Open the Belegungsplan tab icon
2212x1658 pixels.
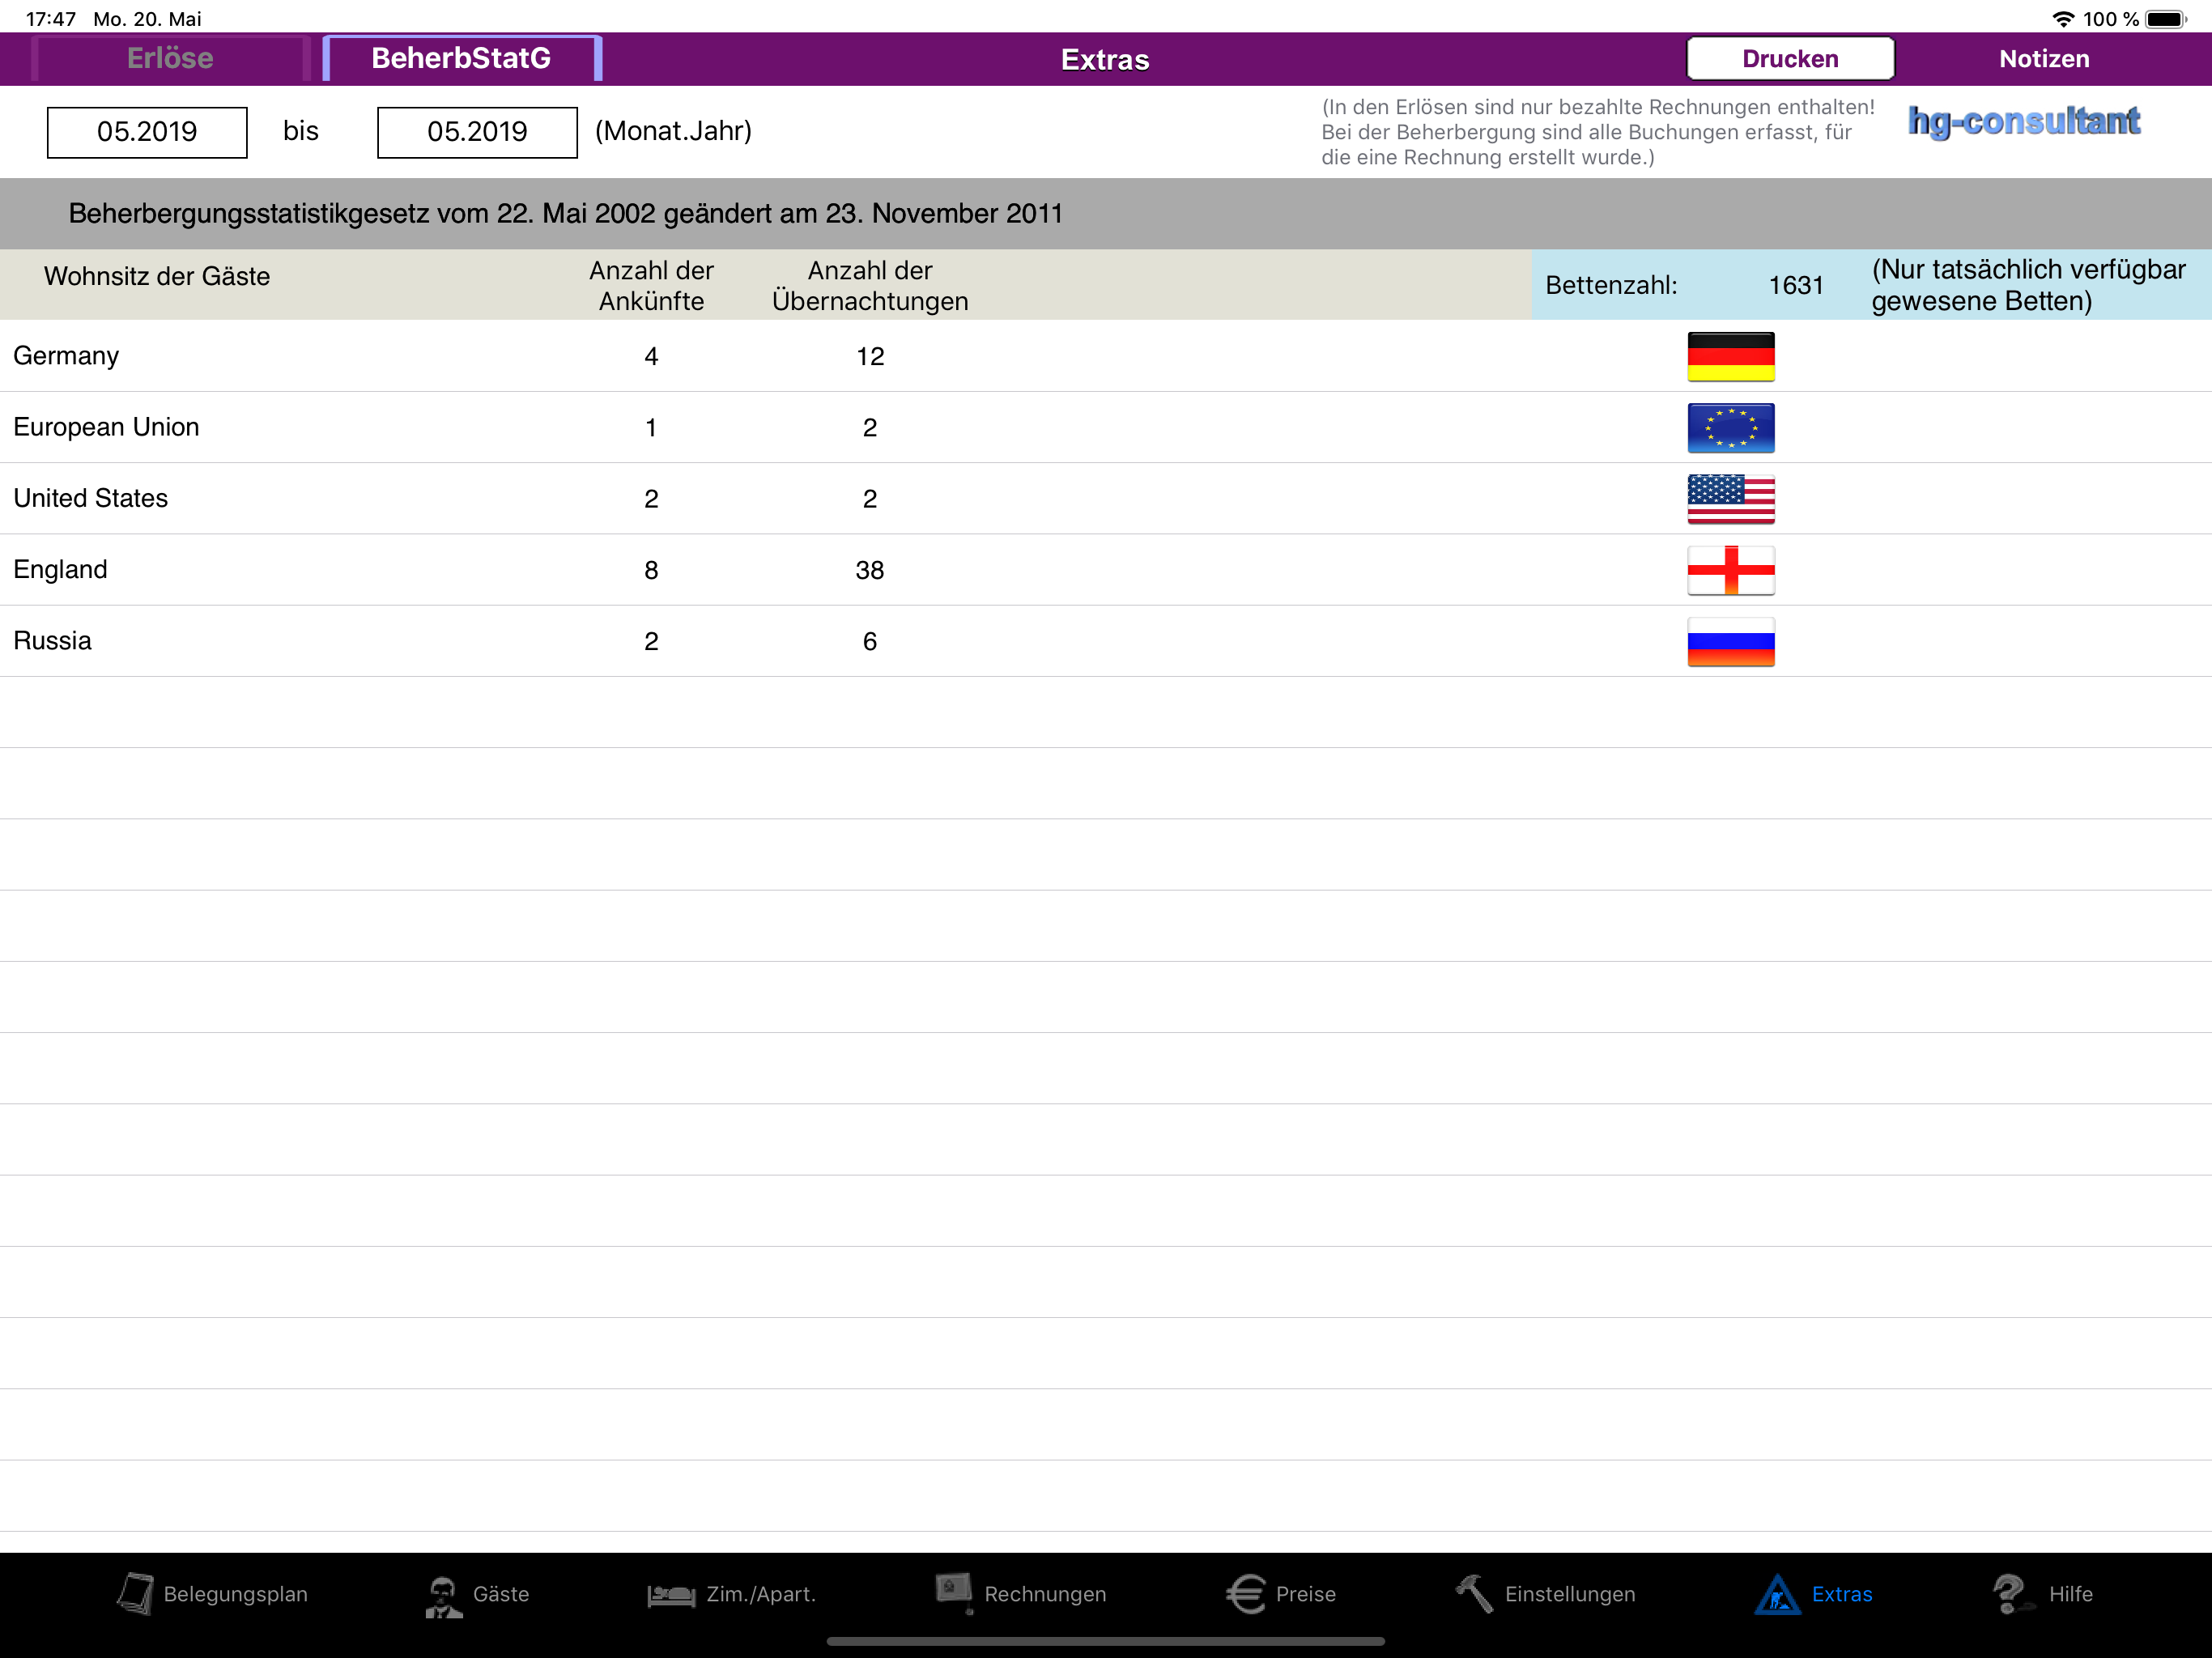tap(135, 1593)
